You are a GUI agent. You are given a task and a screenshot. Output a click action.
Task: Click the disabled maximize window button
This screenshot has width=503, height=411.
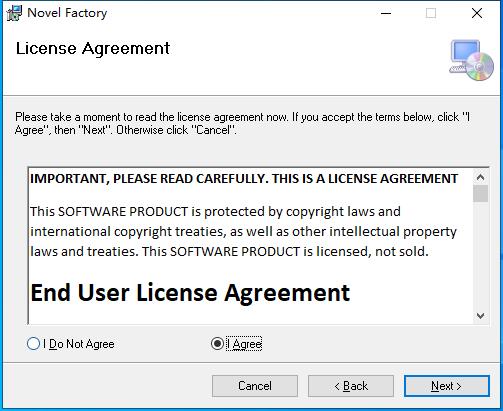pyautogui.click(x=431, y=13)
